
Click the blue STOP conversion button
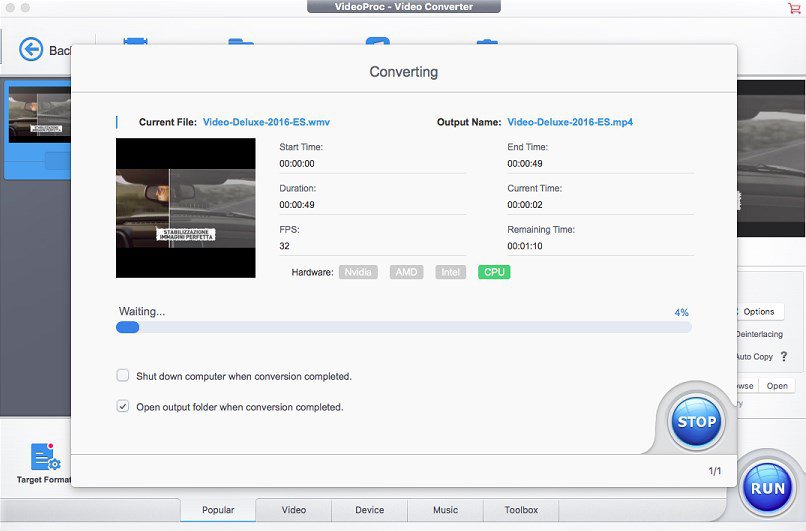point(695,421)
